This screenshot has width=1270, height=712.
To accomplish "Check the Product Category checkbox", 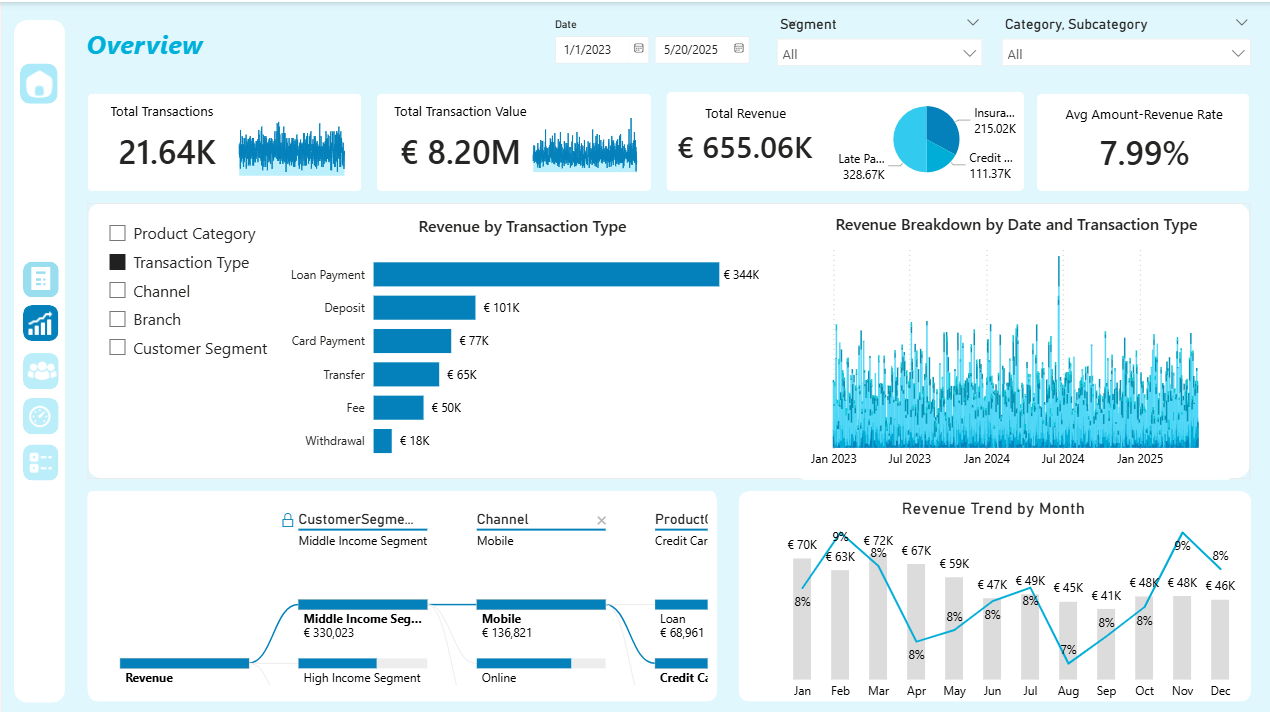I will 117,233.
